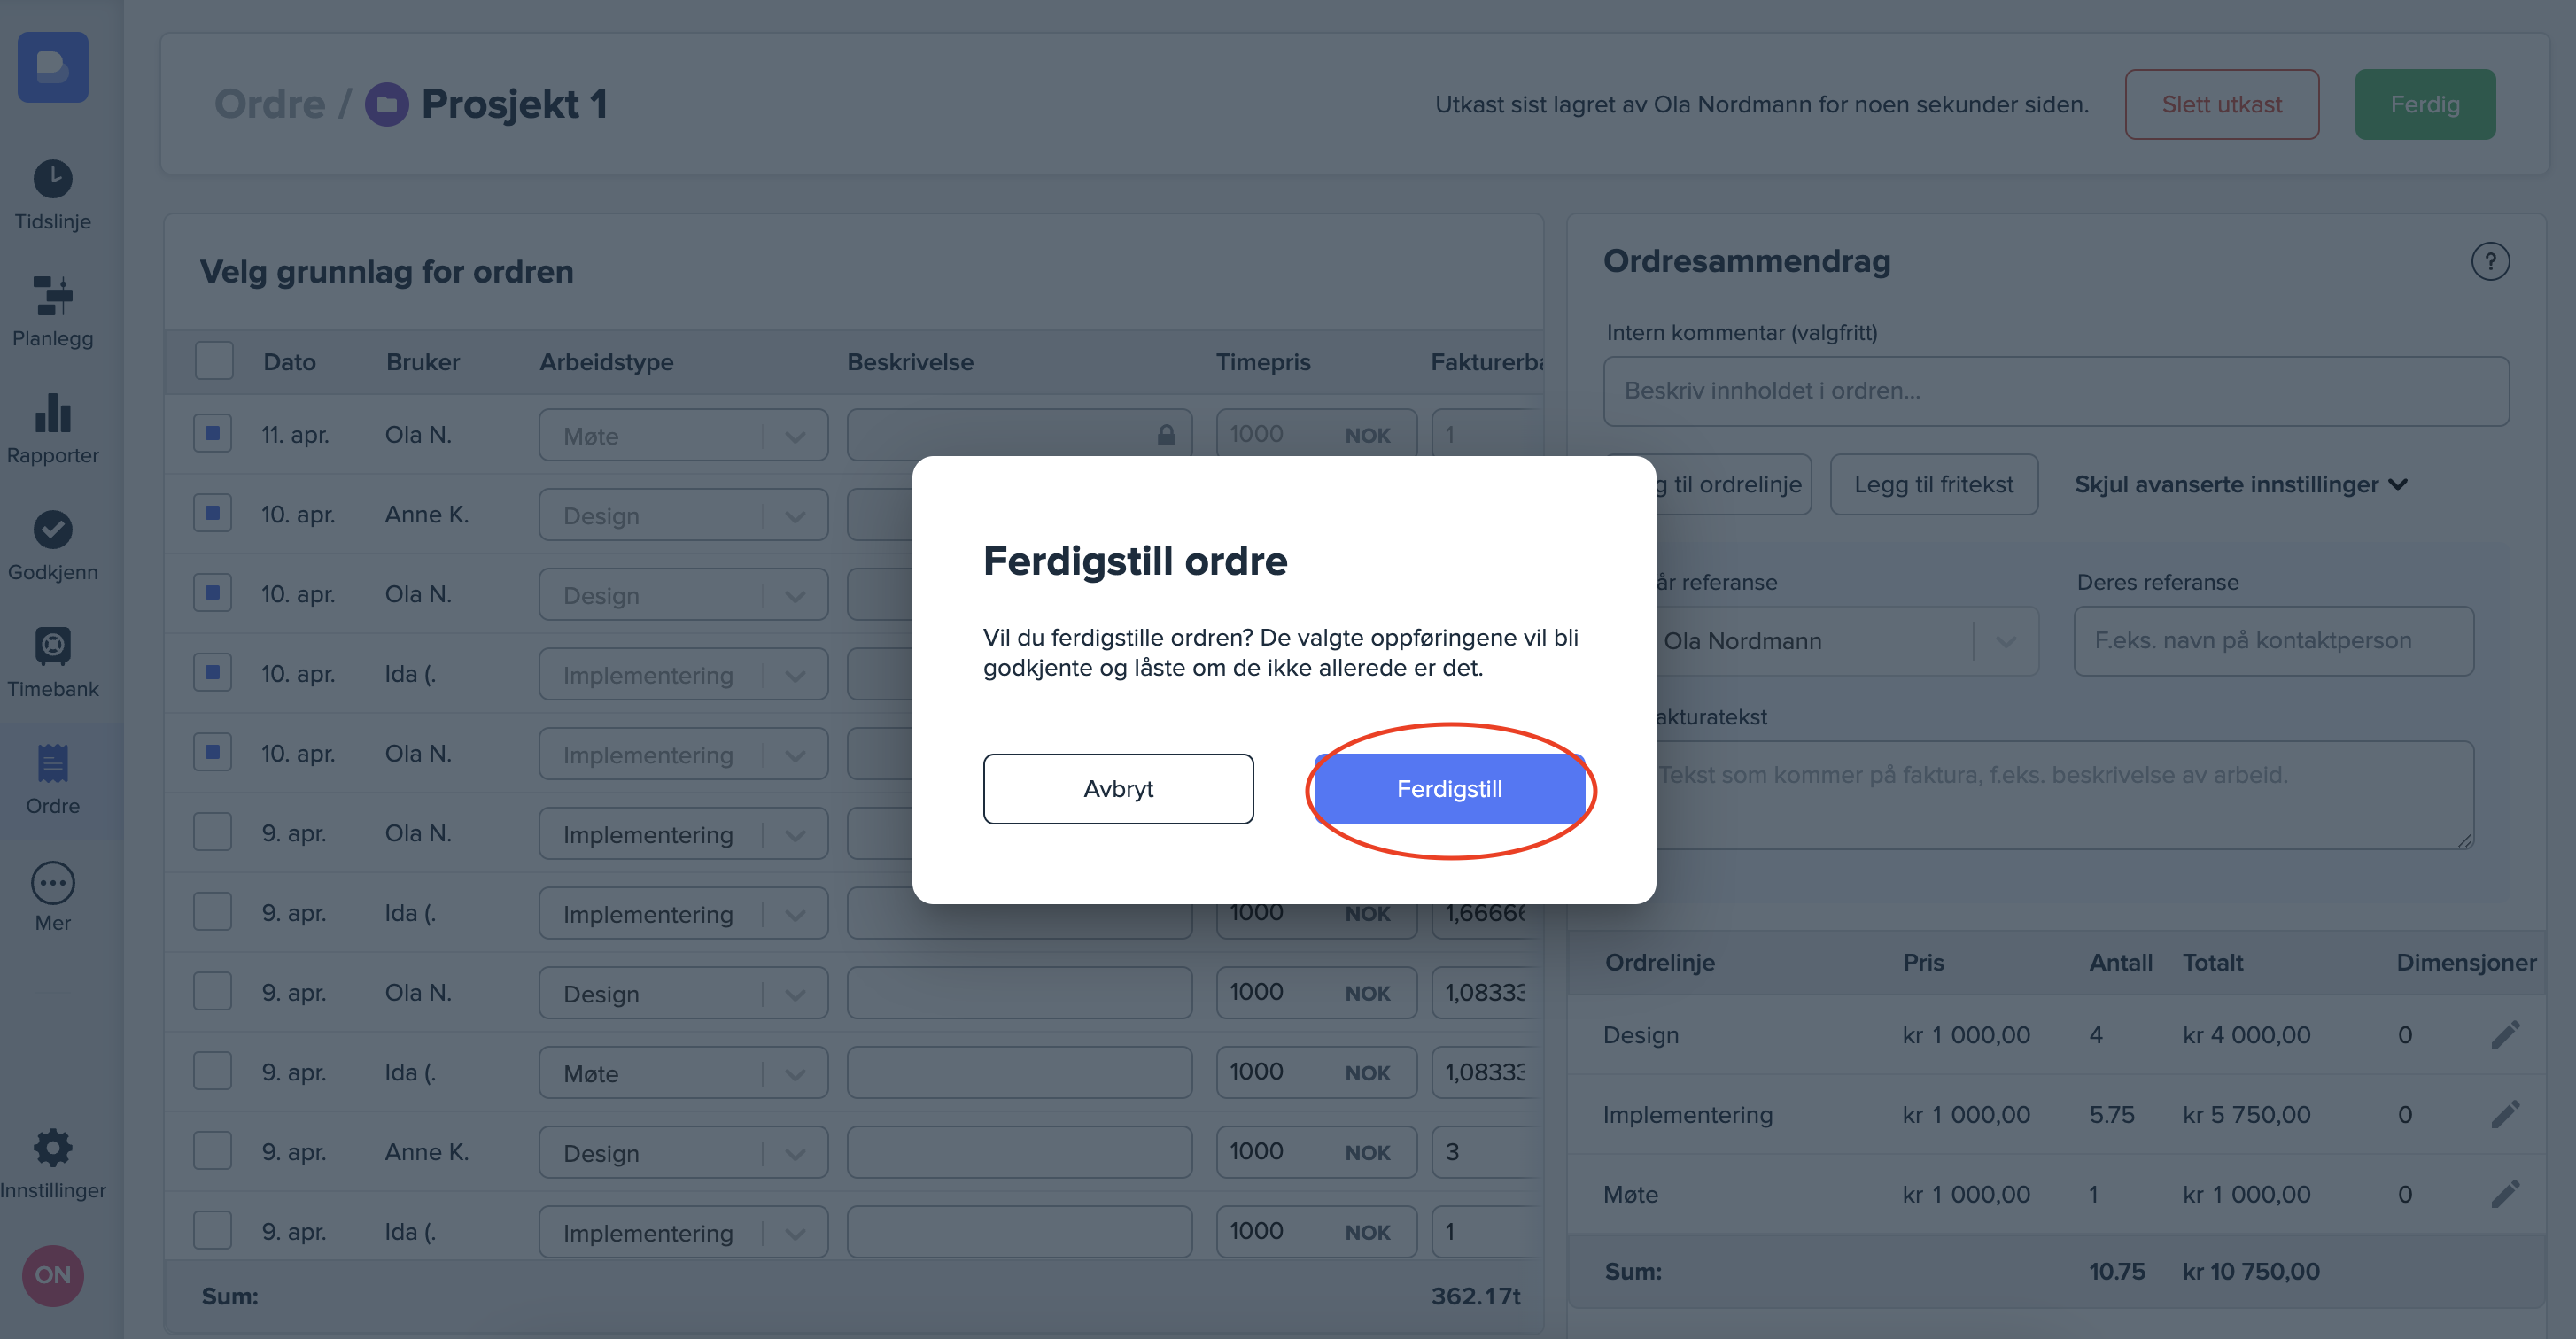Edit the Design order line pencil
The width and height of the screenshot is (2576, 1339).
coord(2504,1034)
